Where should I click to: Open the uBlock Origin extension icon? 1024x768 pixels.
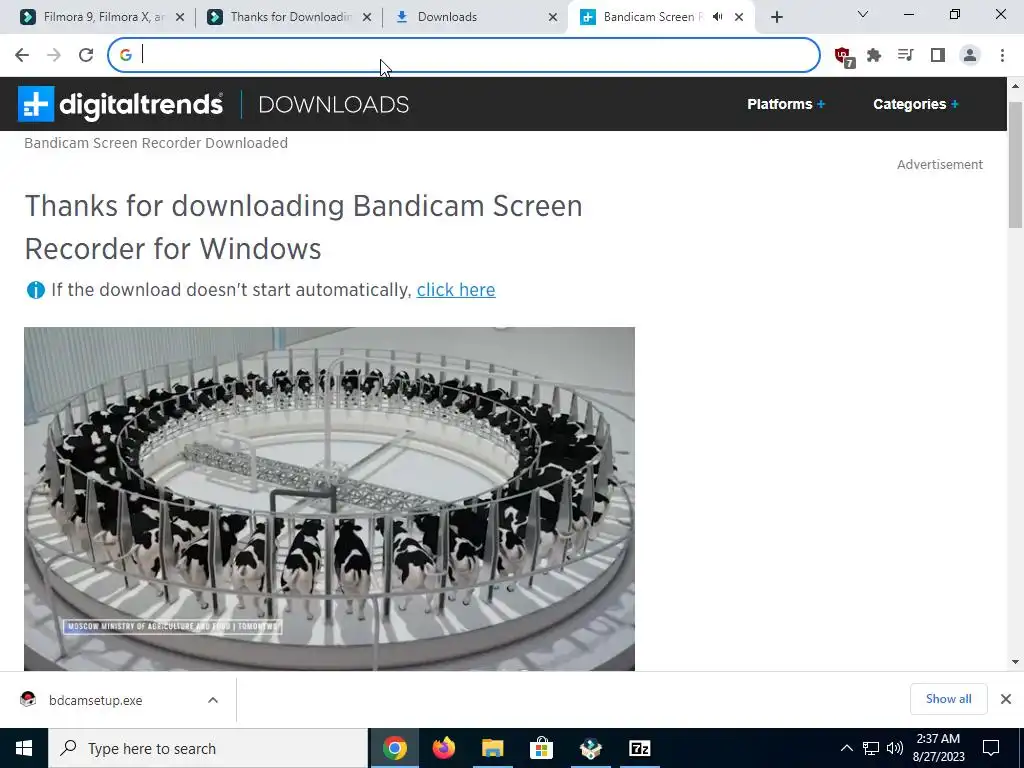844,56
